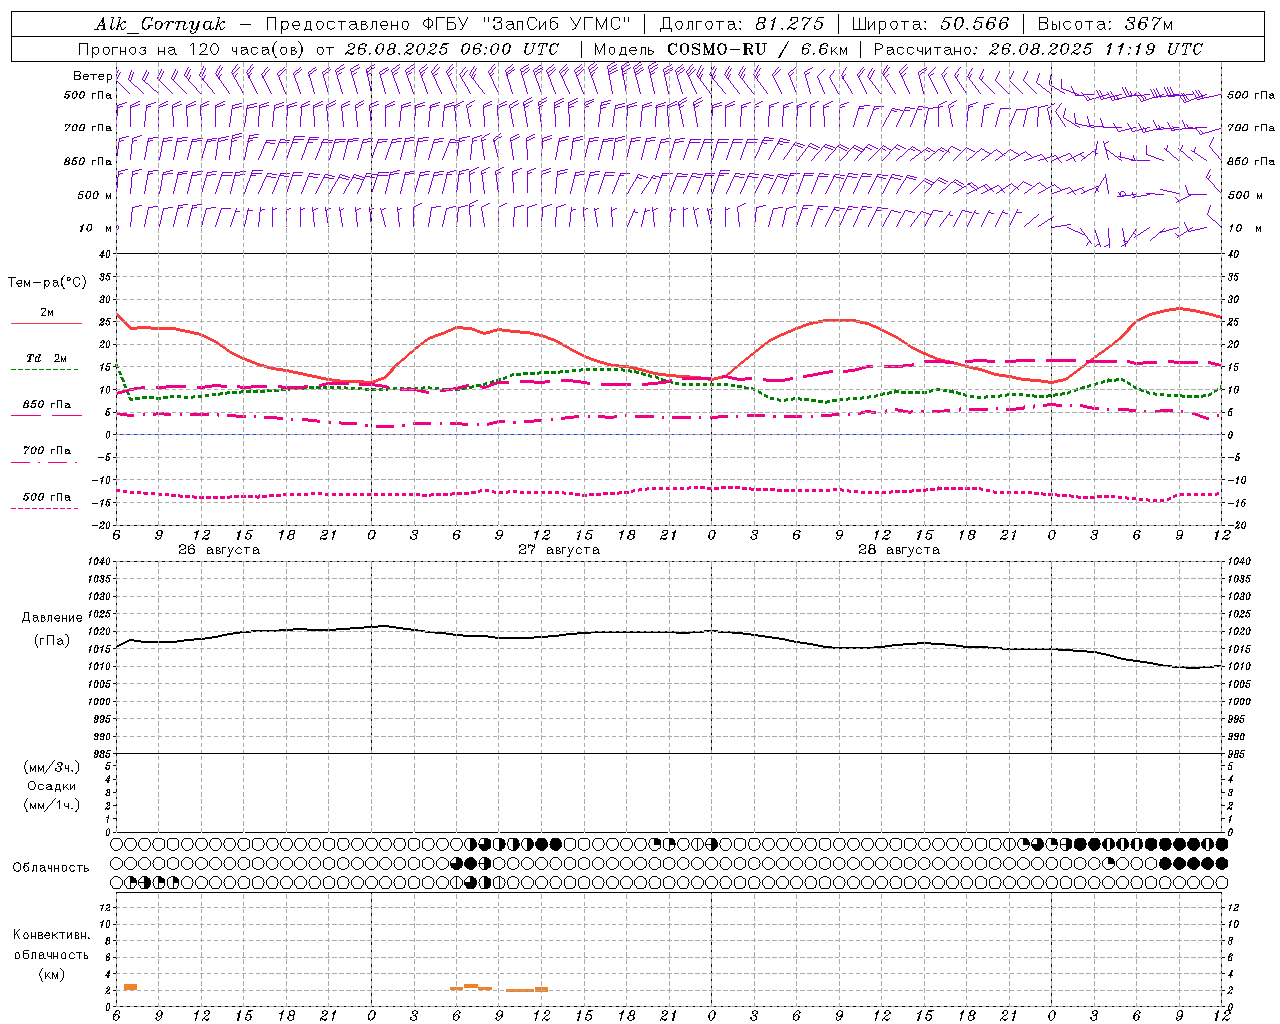The image size is (1280, 1024).
Task: Click the Рассчитано: 26.08.2025 11:19 UTC timestamp
Action: (x=1038, y=49)
